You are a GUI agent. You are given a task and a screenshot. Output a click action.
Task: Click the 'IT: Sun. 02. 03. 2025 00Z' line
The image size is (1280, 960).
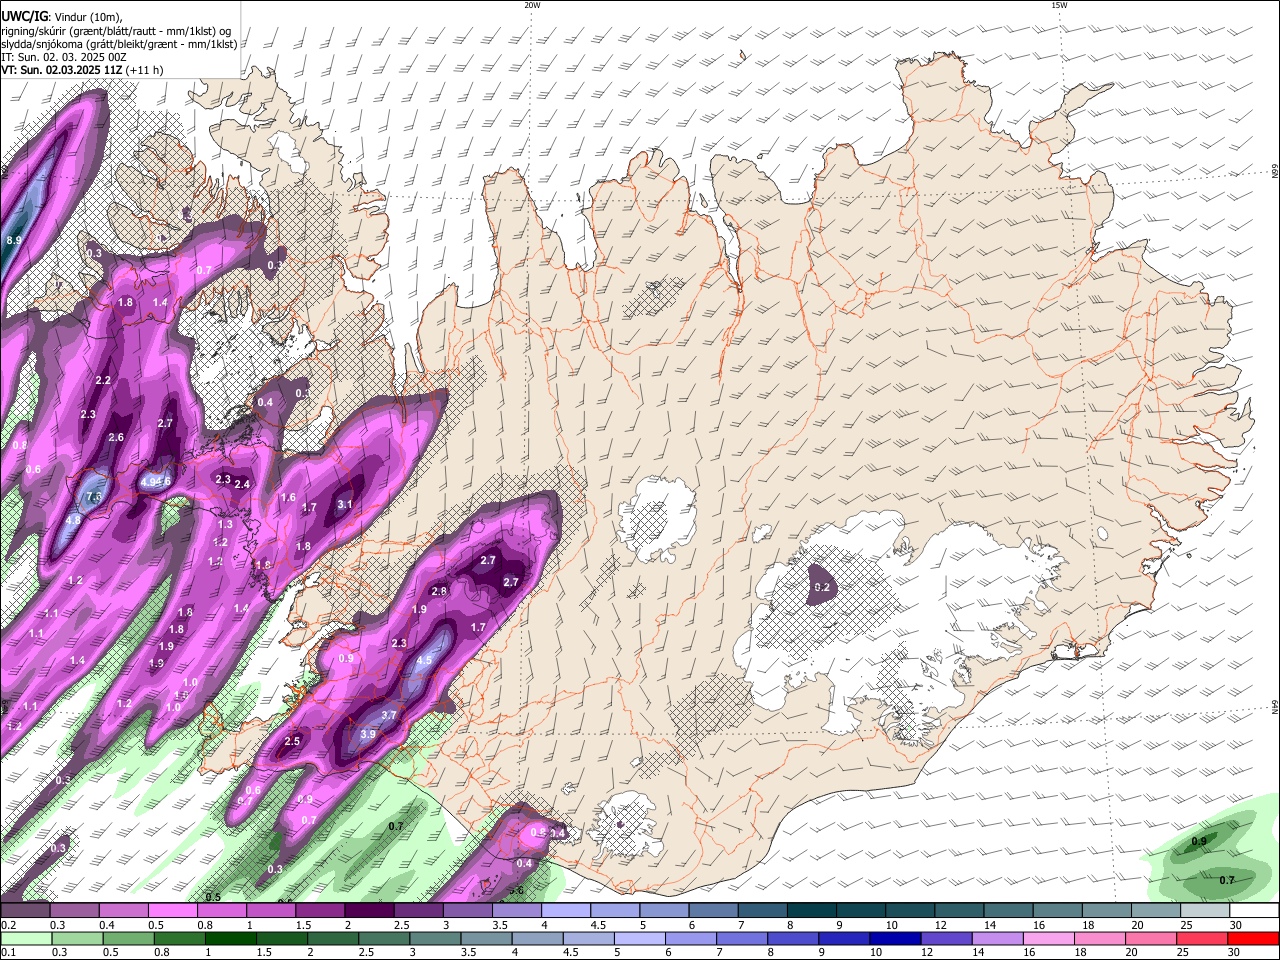64,57
